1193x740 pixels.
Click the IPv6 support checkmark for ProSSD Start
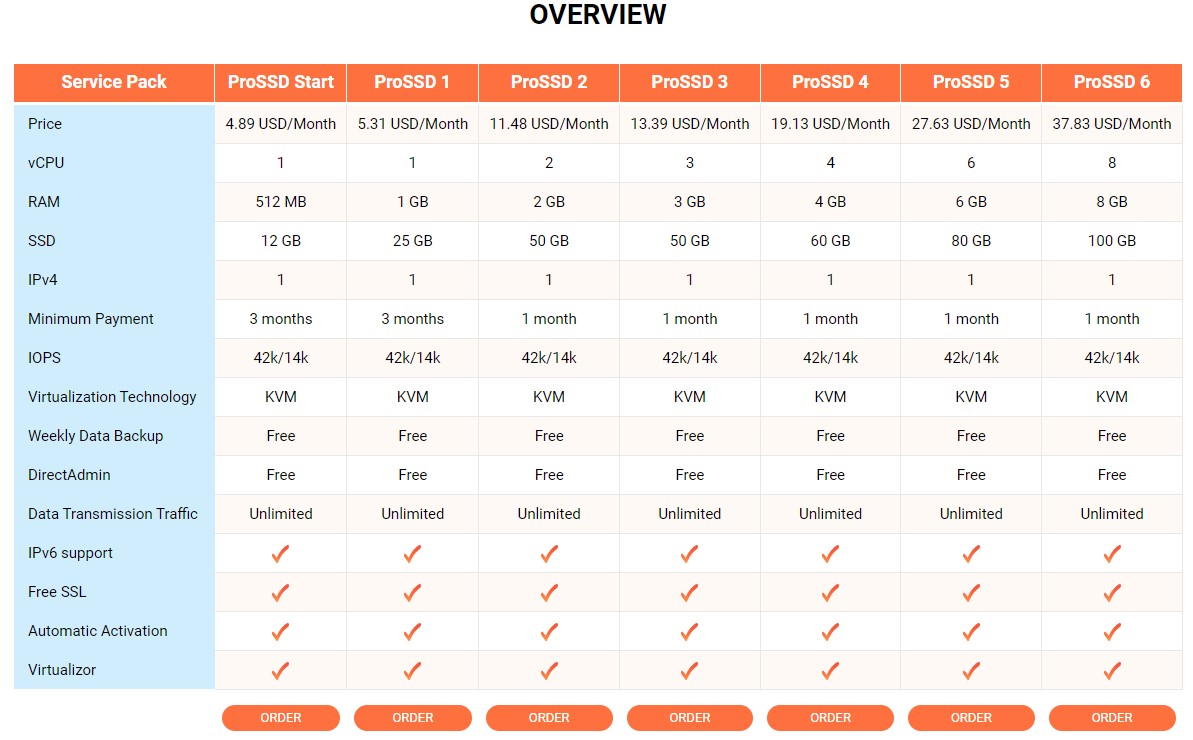(x=281, y=553)
